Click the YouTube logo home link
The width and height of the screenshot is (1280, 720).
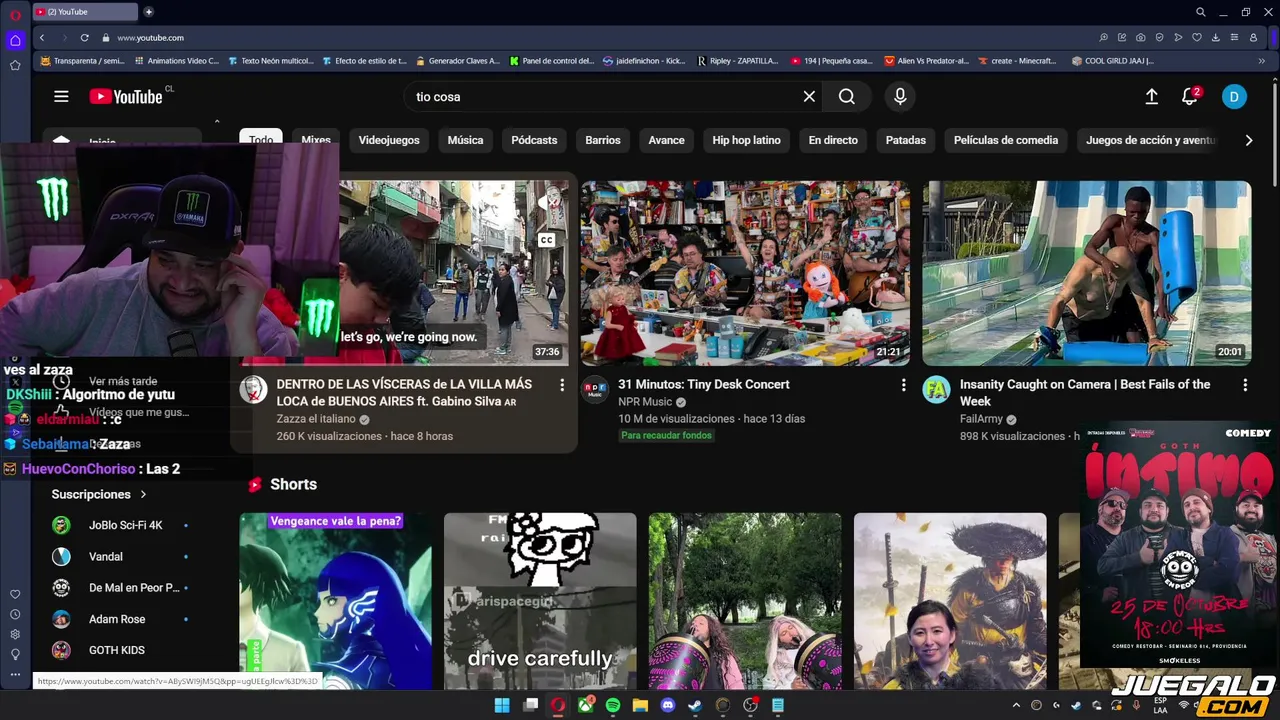(x=125, y=96)
